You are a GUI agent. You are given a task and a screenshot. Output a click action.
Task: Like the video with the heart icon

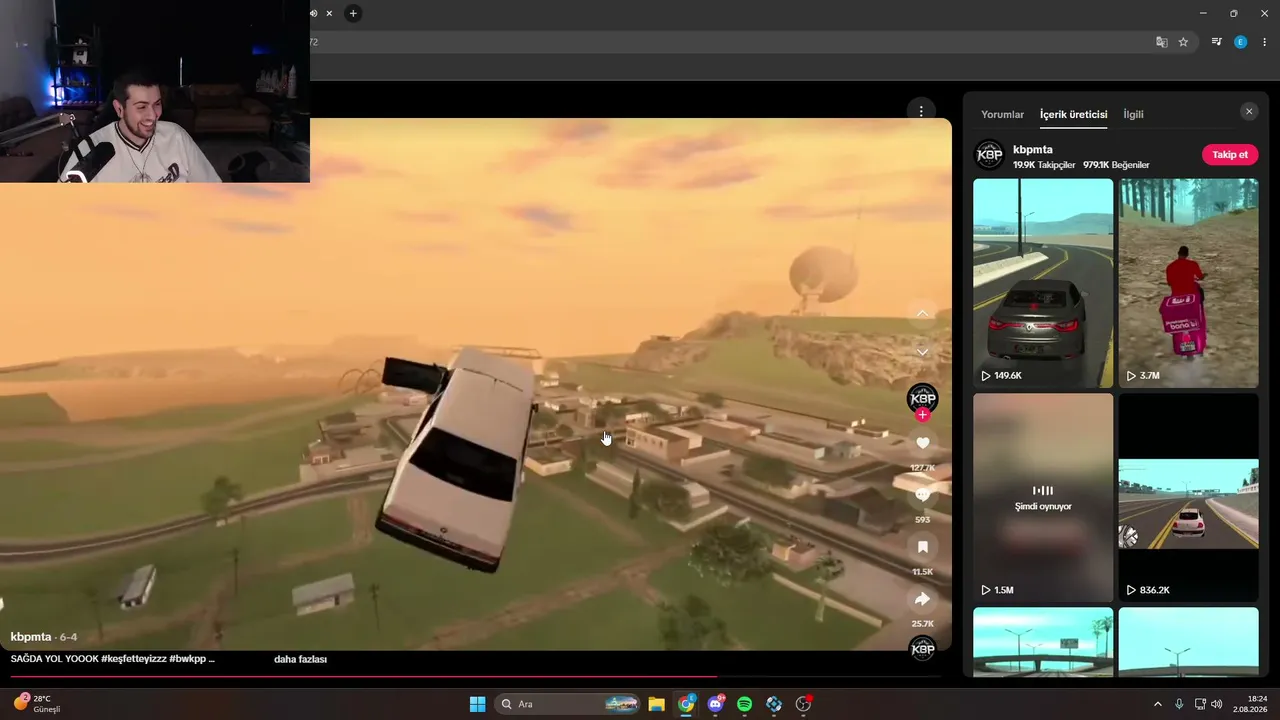pos(922,443)
